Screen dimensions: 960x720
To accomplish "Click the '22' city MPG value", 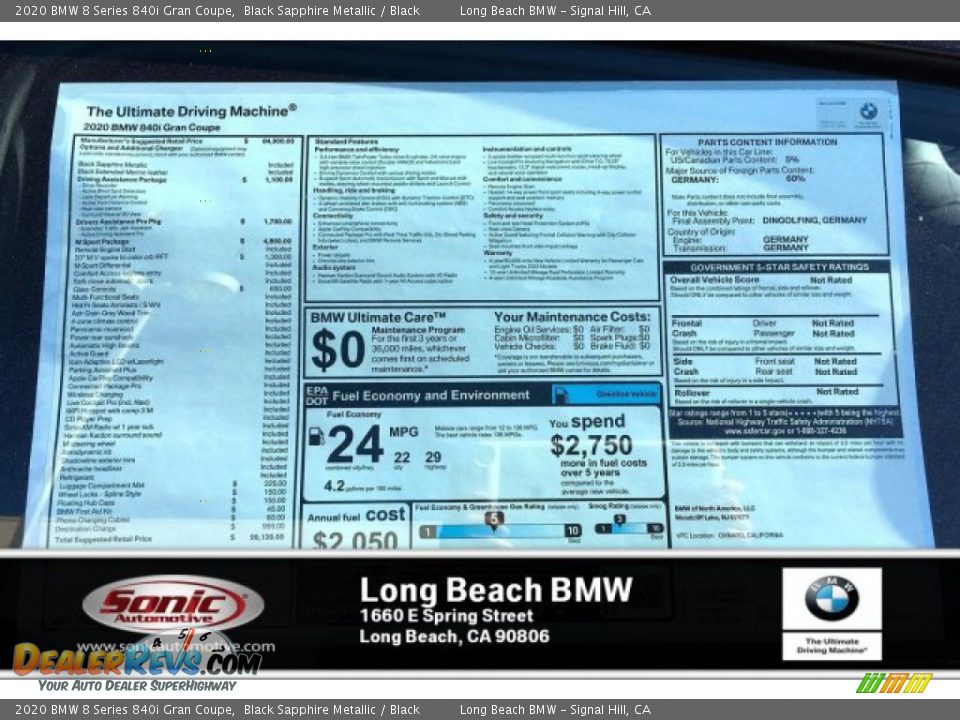I will point(402,457).
